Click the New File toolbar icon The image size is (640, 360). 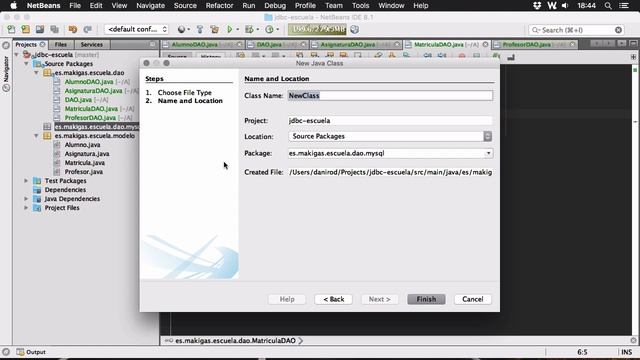coord(11,29)
